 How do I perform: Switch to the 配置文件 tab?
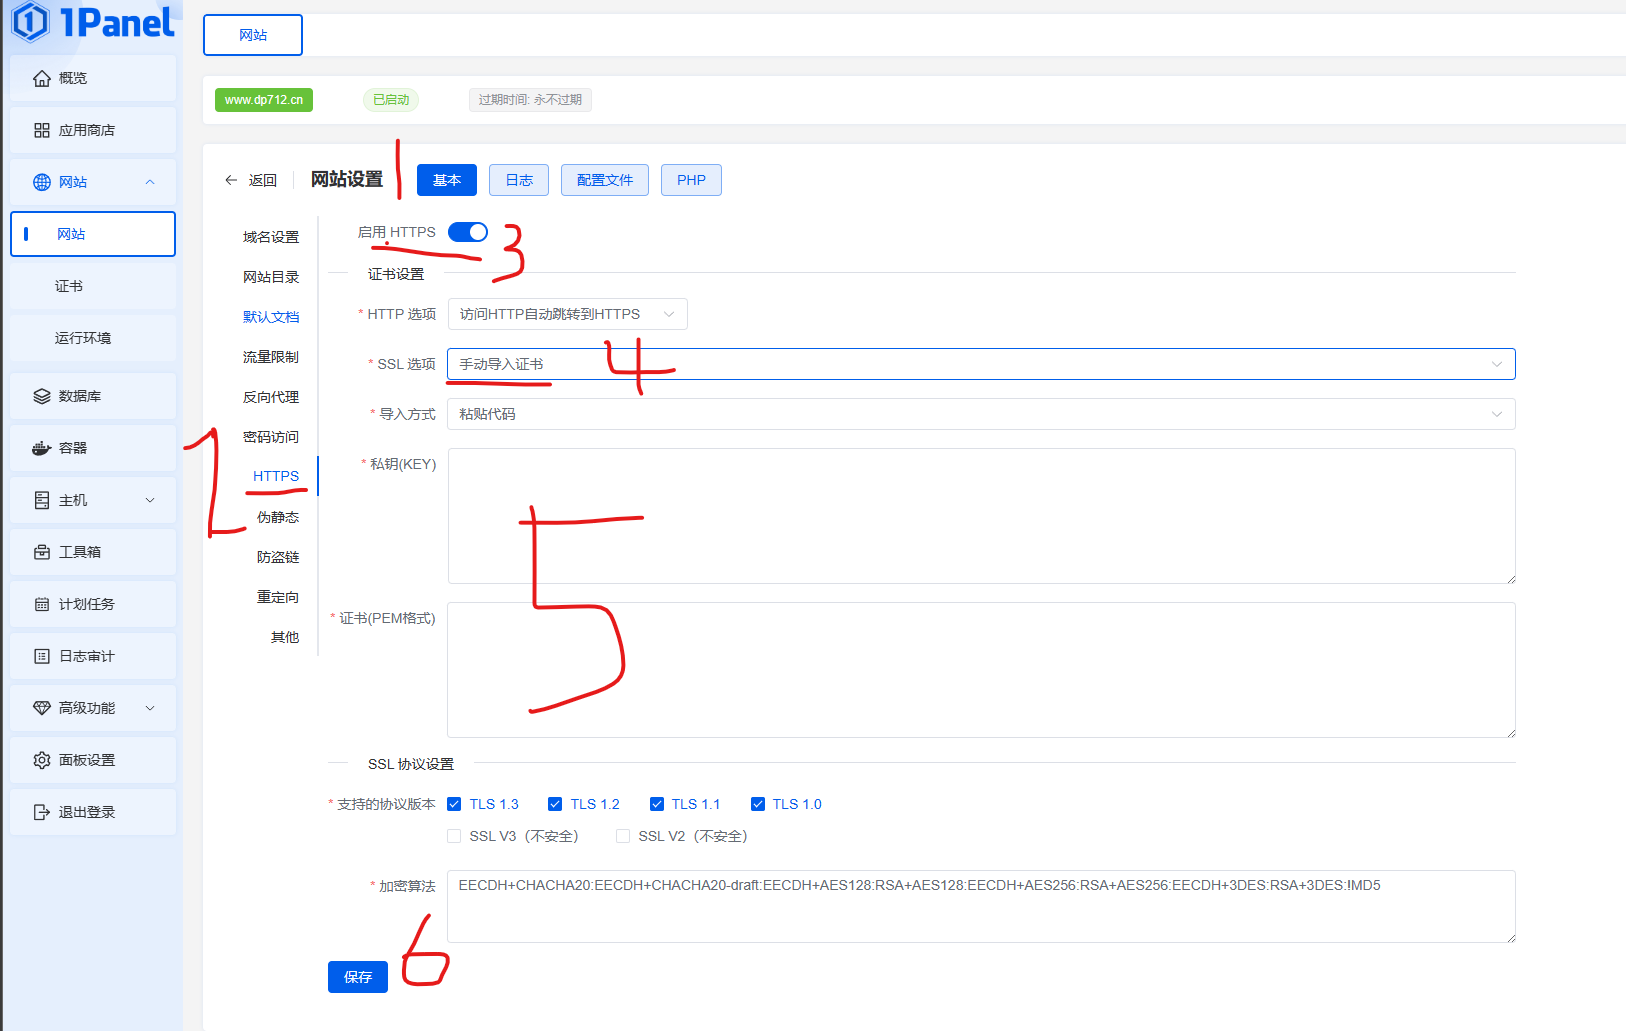coord(604,180)
